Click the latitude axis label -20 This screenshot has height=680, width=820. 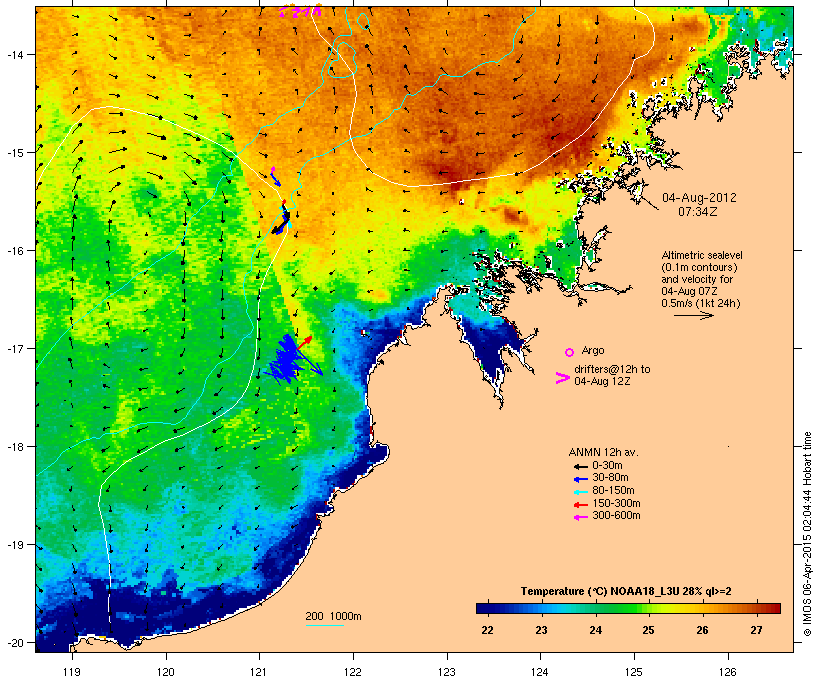[14, 643]
